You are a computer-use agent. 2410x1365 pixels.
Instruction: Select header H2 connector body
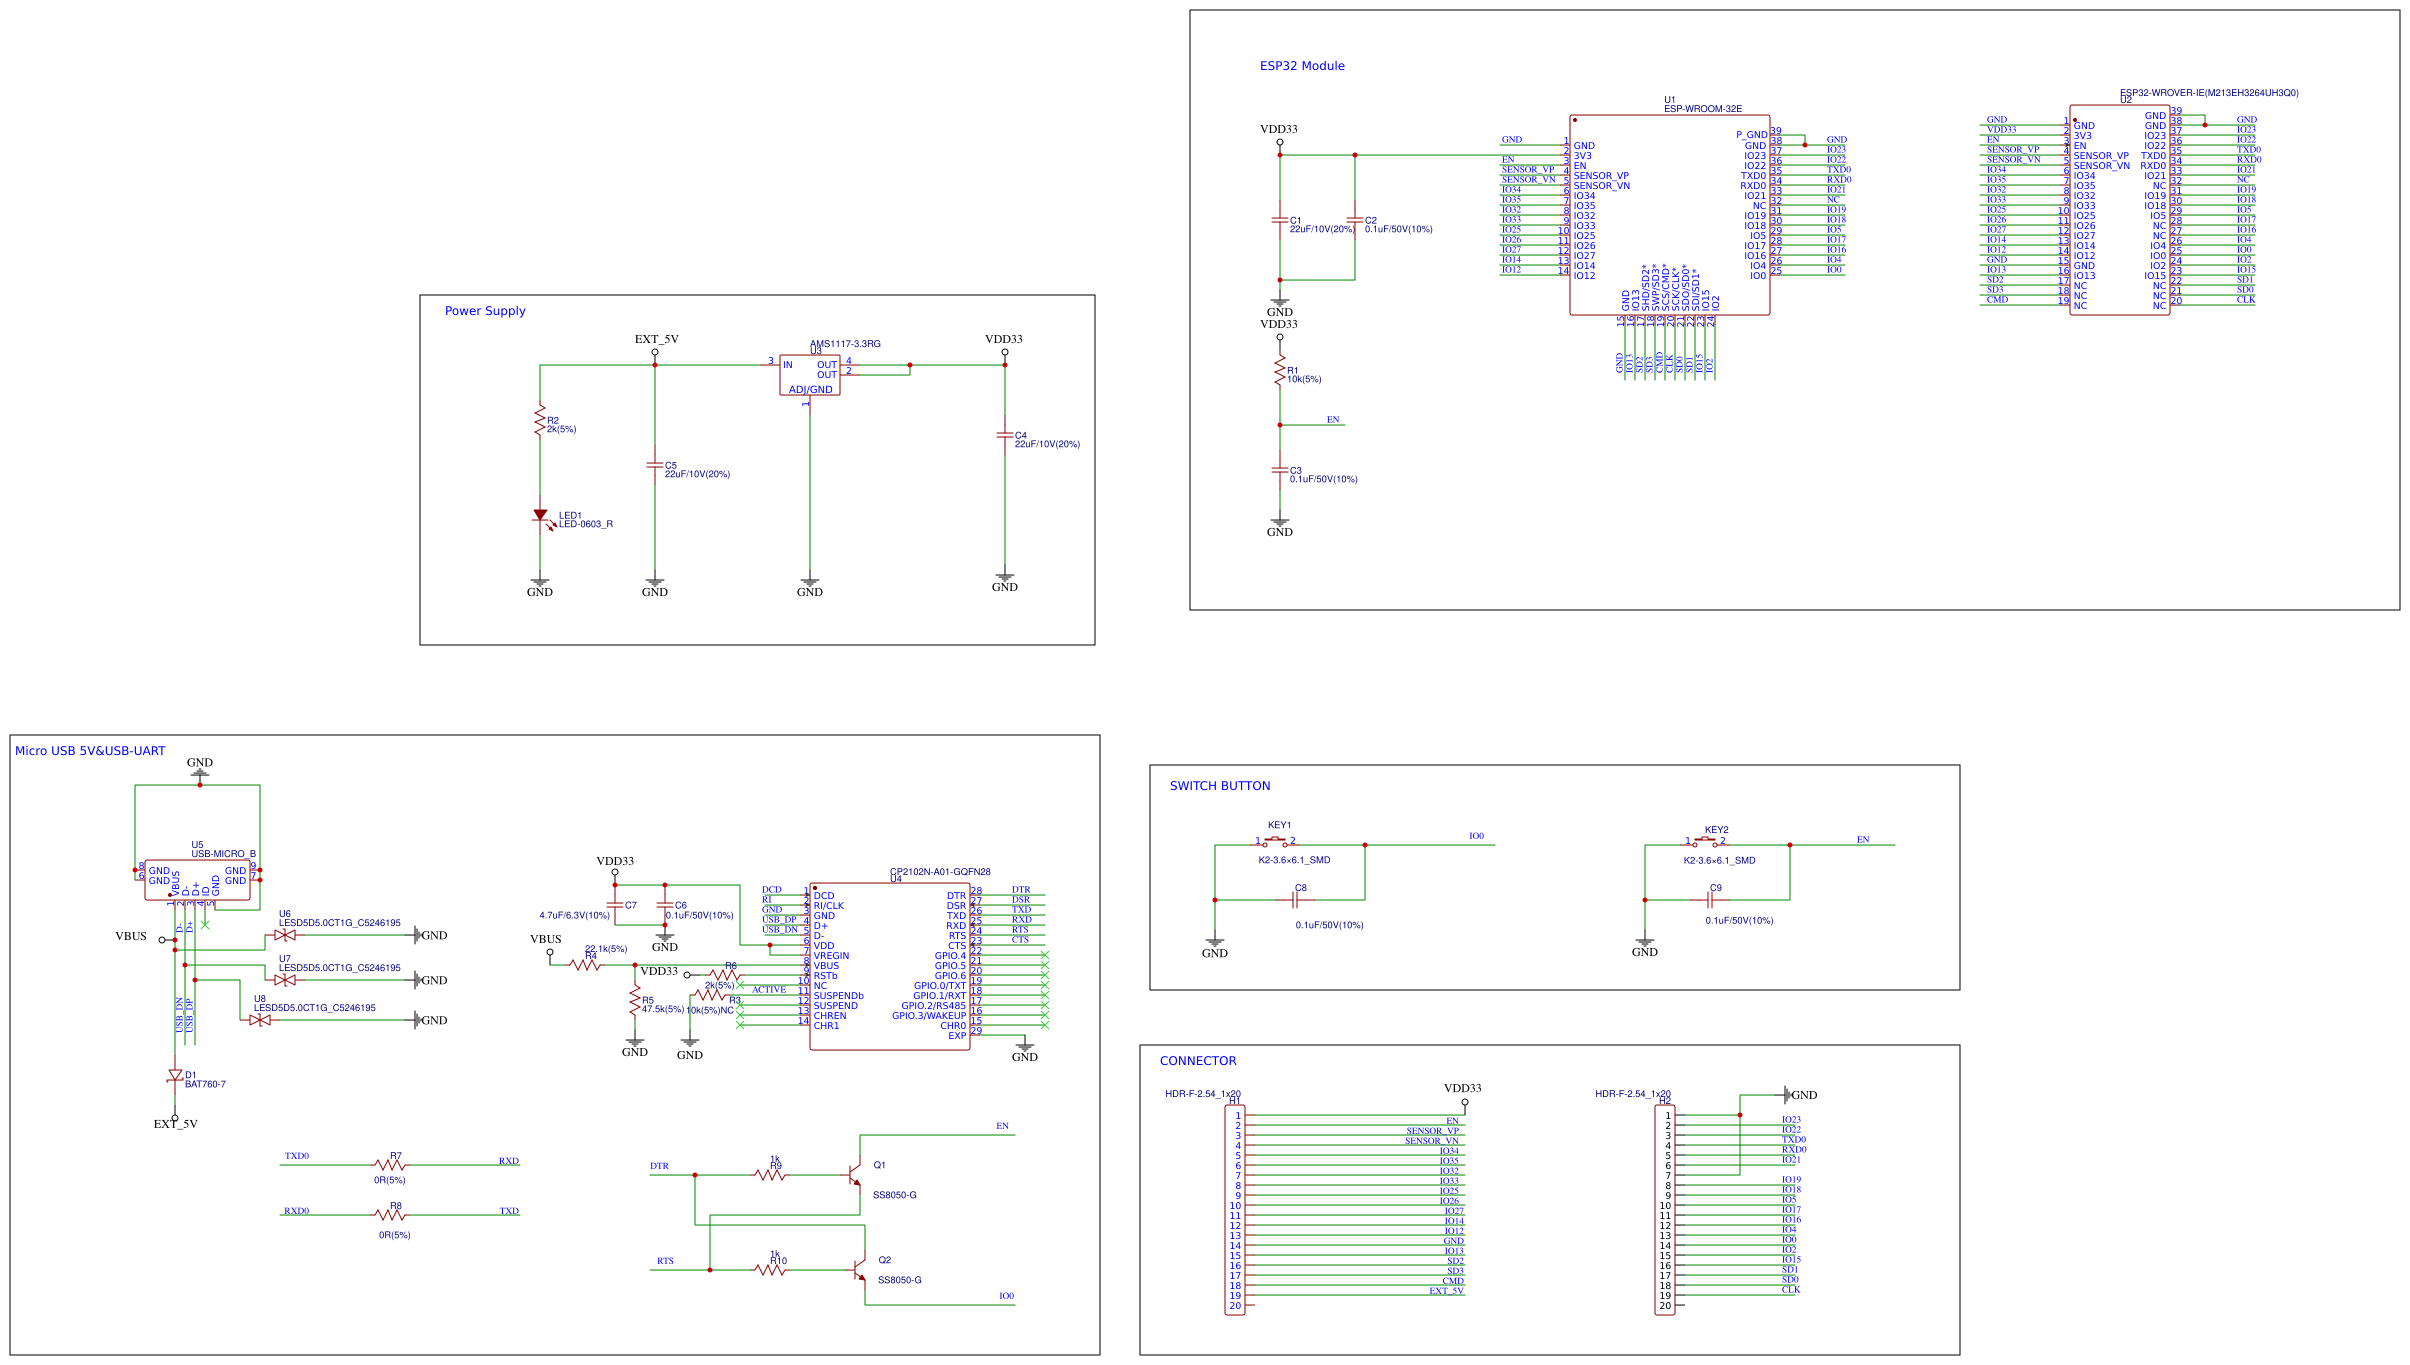pos(1665,1210)
